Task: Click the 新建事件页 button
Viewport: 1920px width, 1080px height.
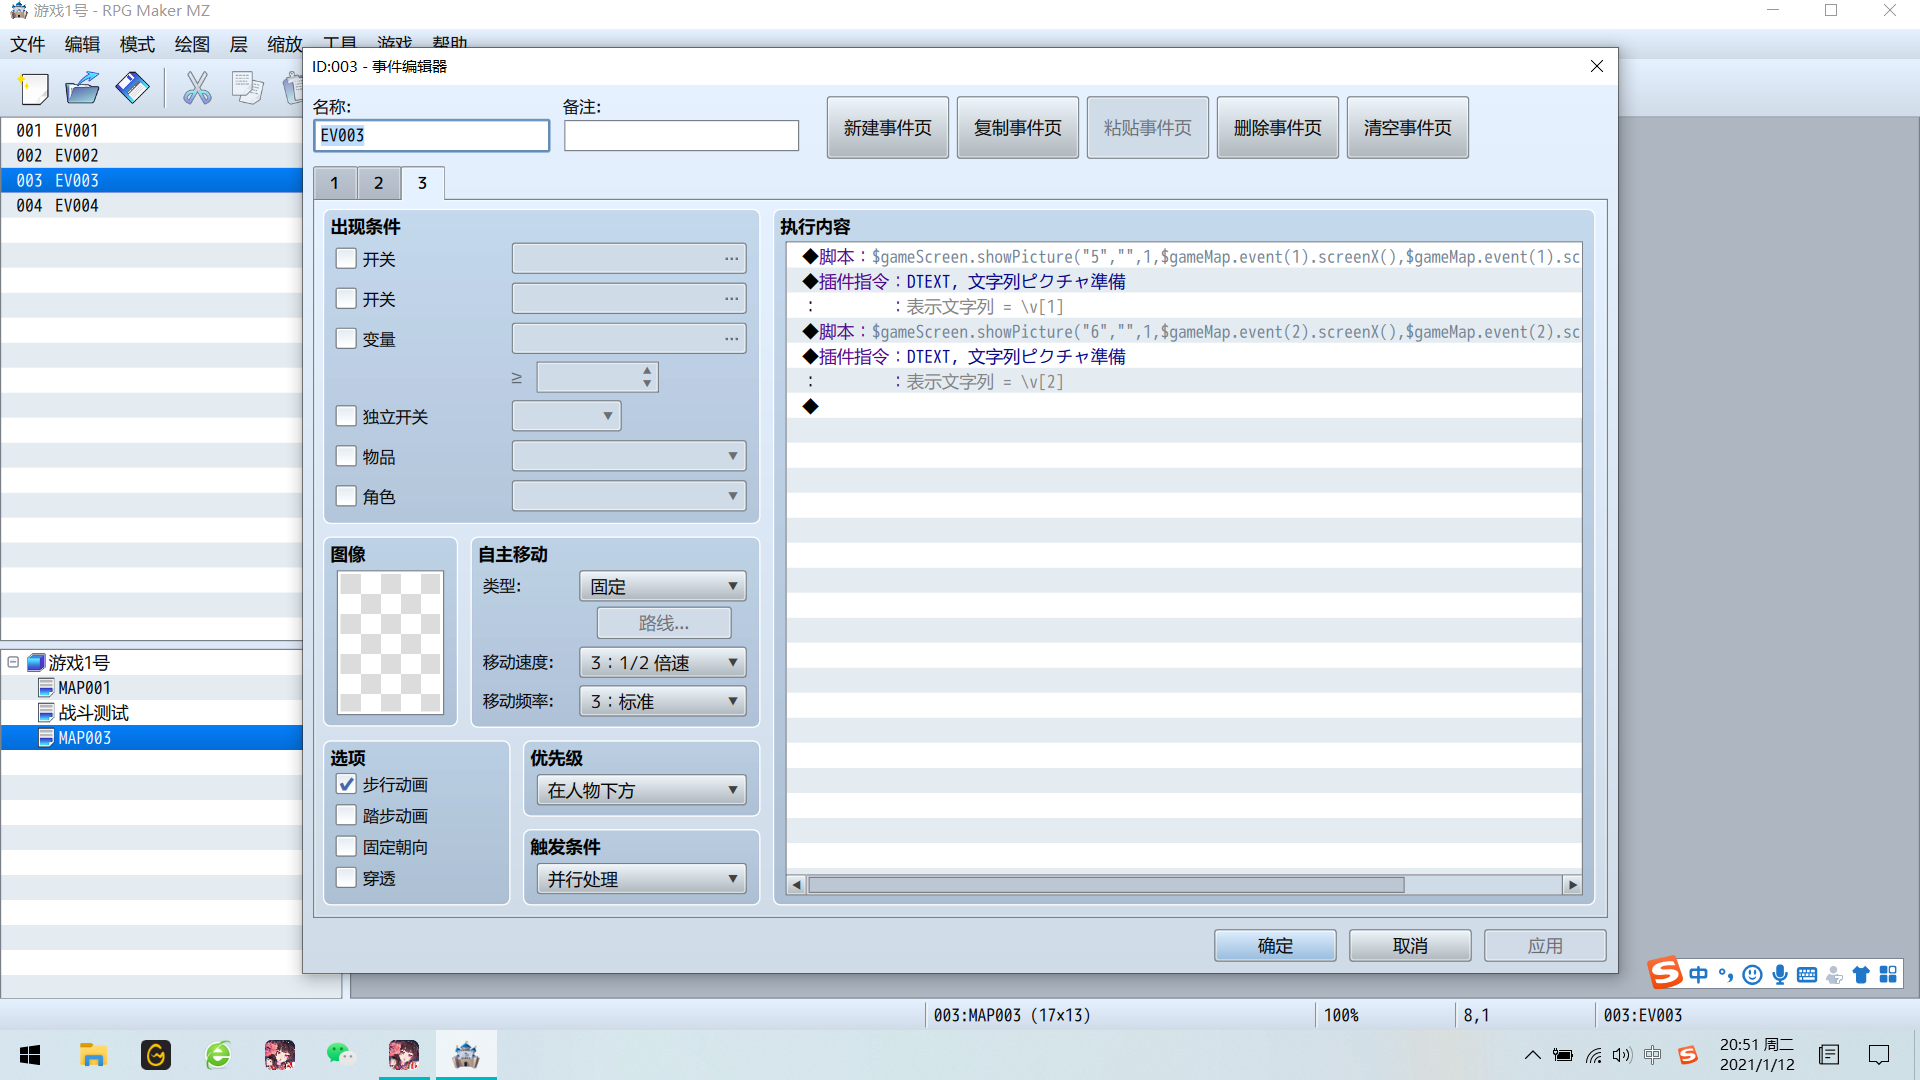Action: coord(888,128)
